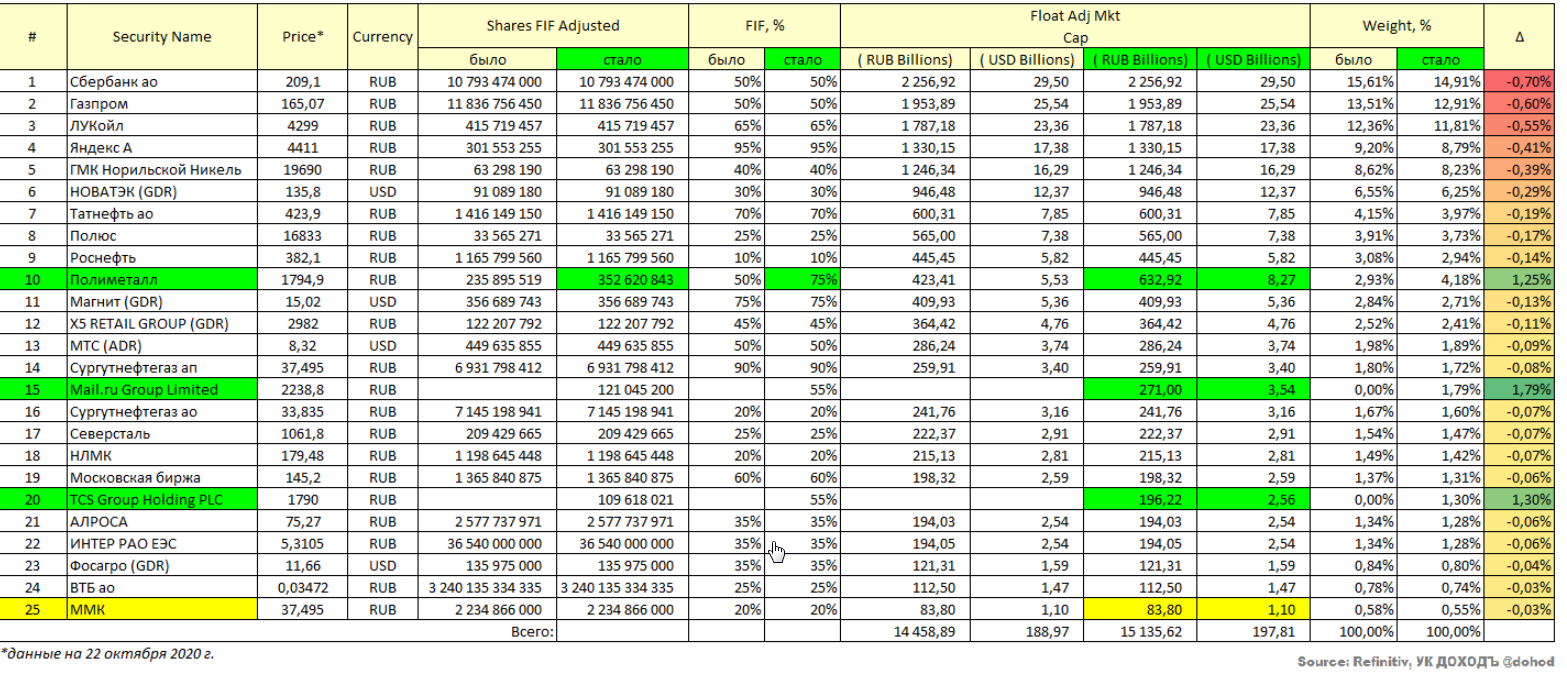The width and height of the screenshot is (1567, 689).
Task: Select Сбербанк delta -0,70%
Action: click(1519, 81)
